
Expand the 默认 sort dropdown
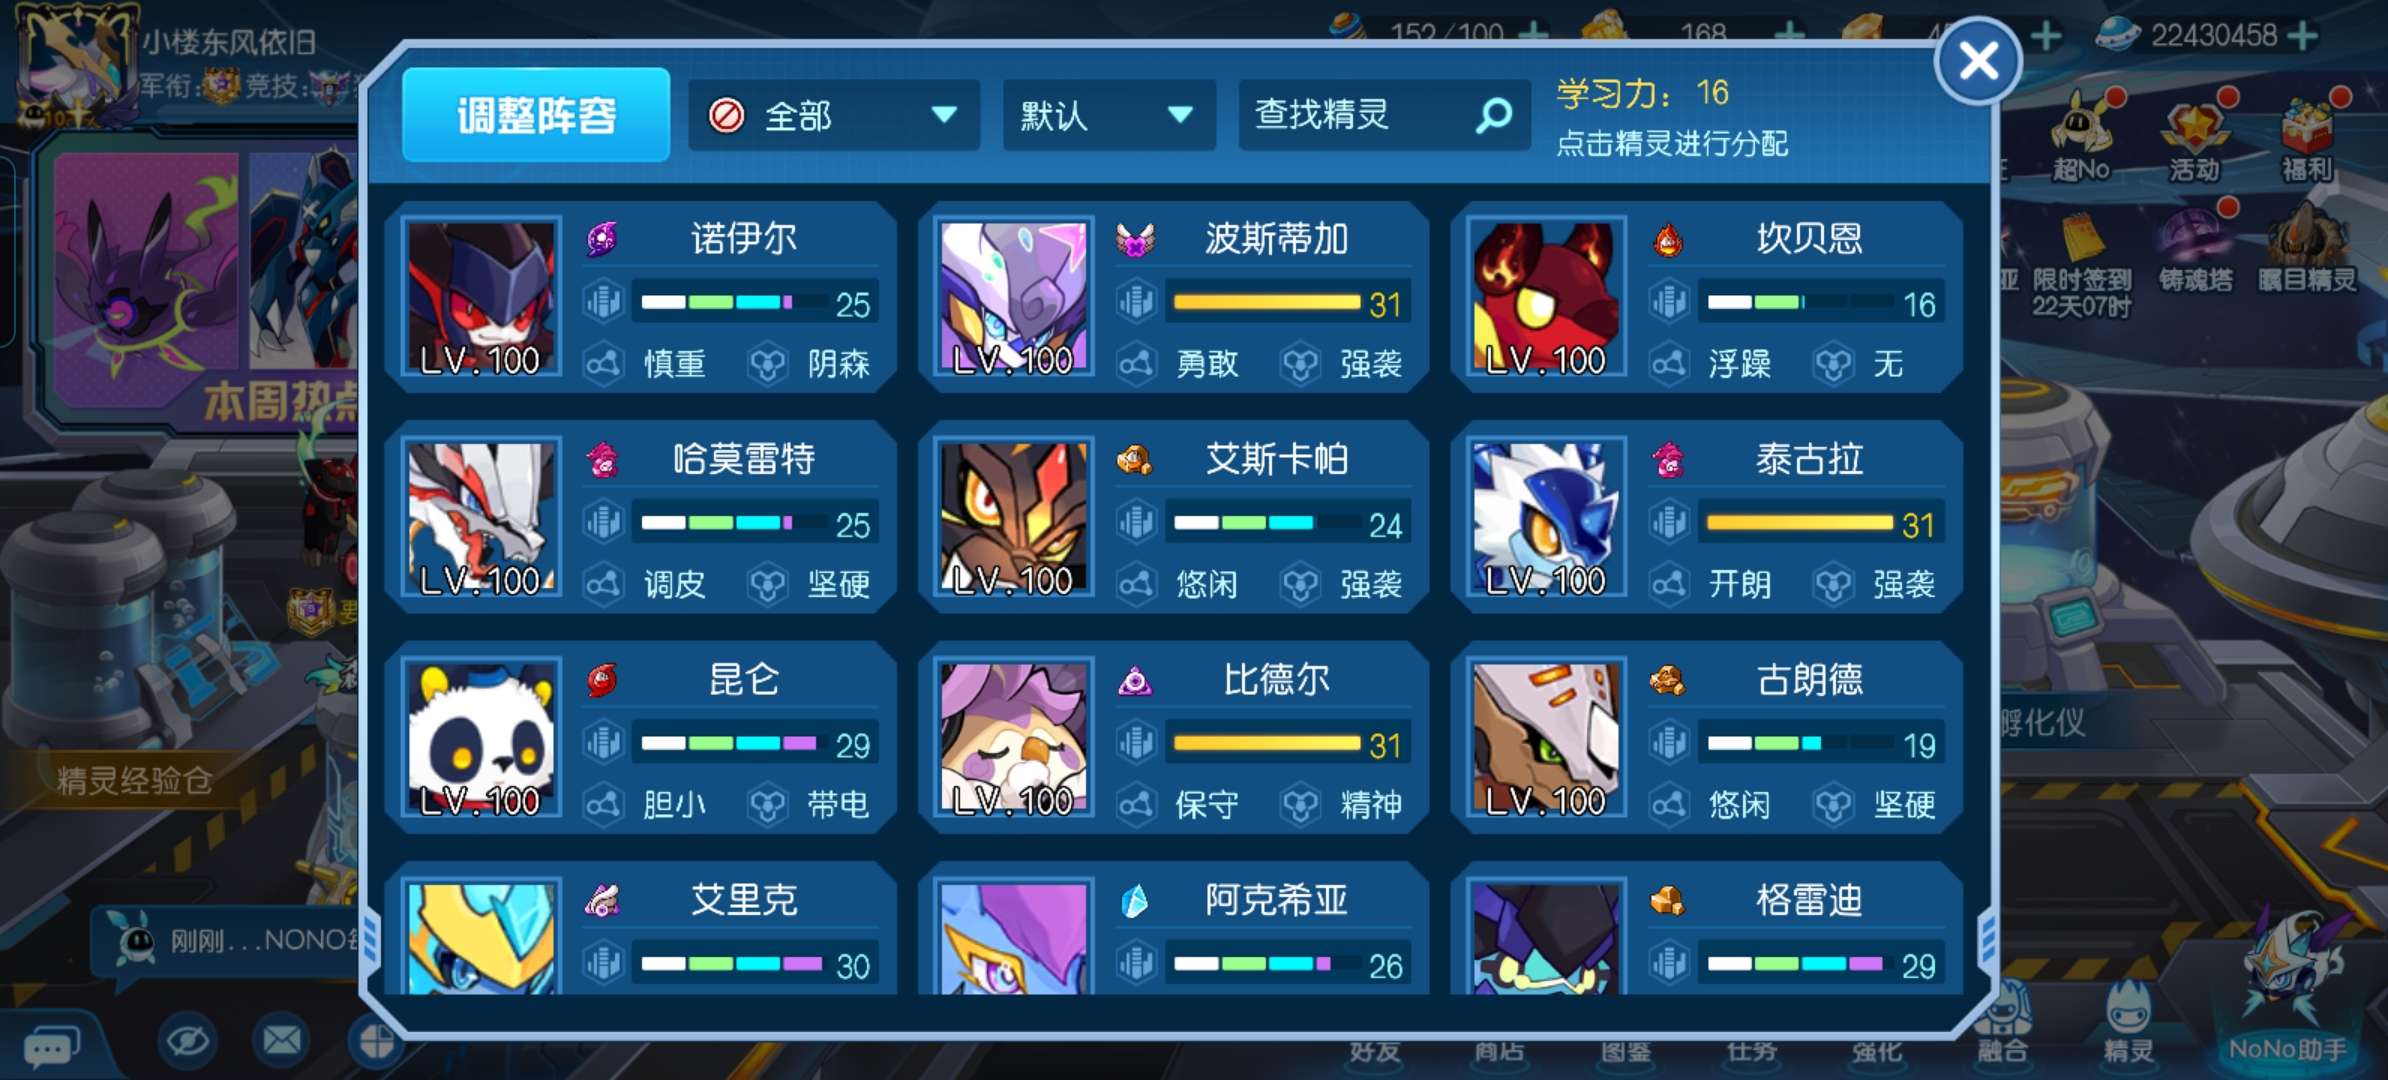1109,115
